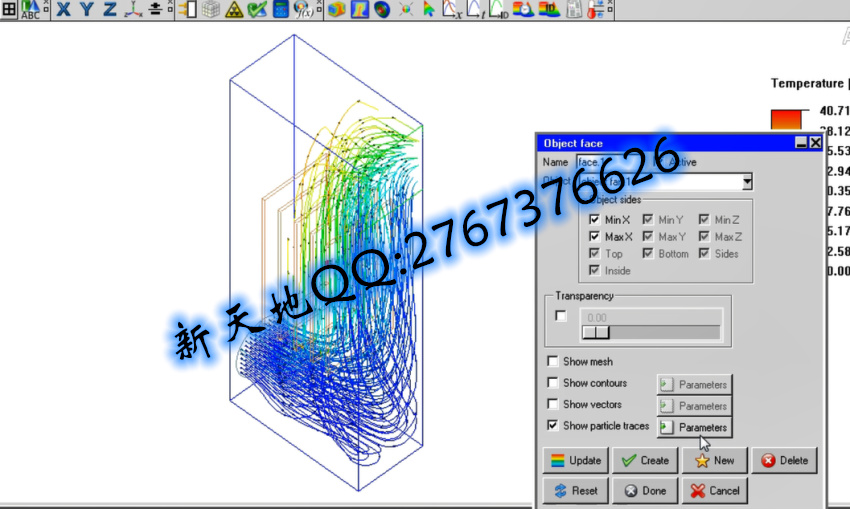This screenshot has height=509, width=850.
Task: Open Parameters for Show vectors
Action: click(694, 406)
